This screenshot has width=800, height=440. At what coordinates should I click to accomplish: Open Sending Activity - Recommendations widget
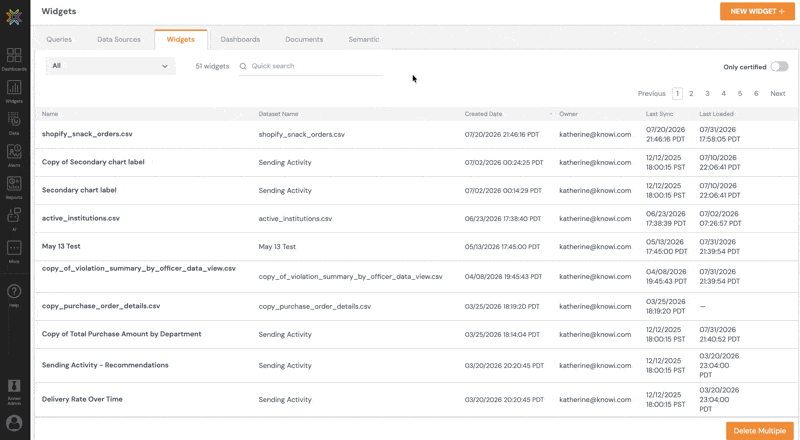tap(105, 365)
